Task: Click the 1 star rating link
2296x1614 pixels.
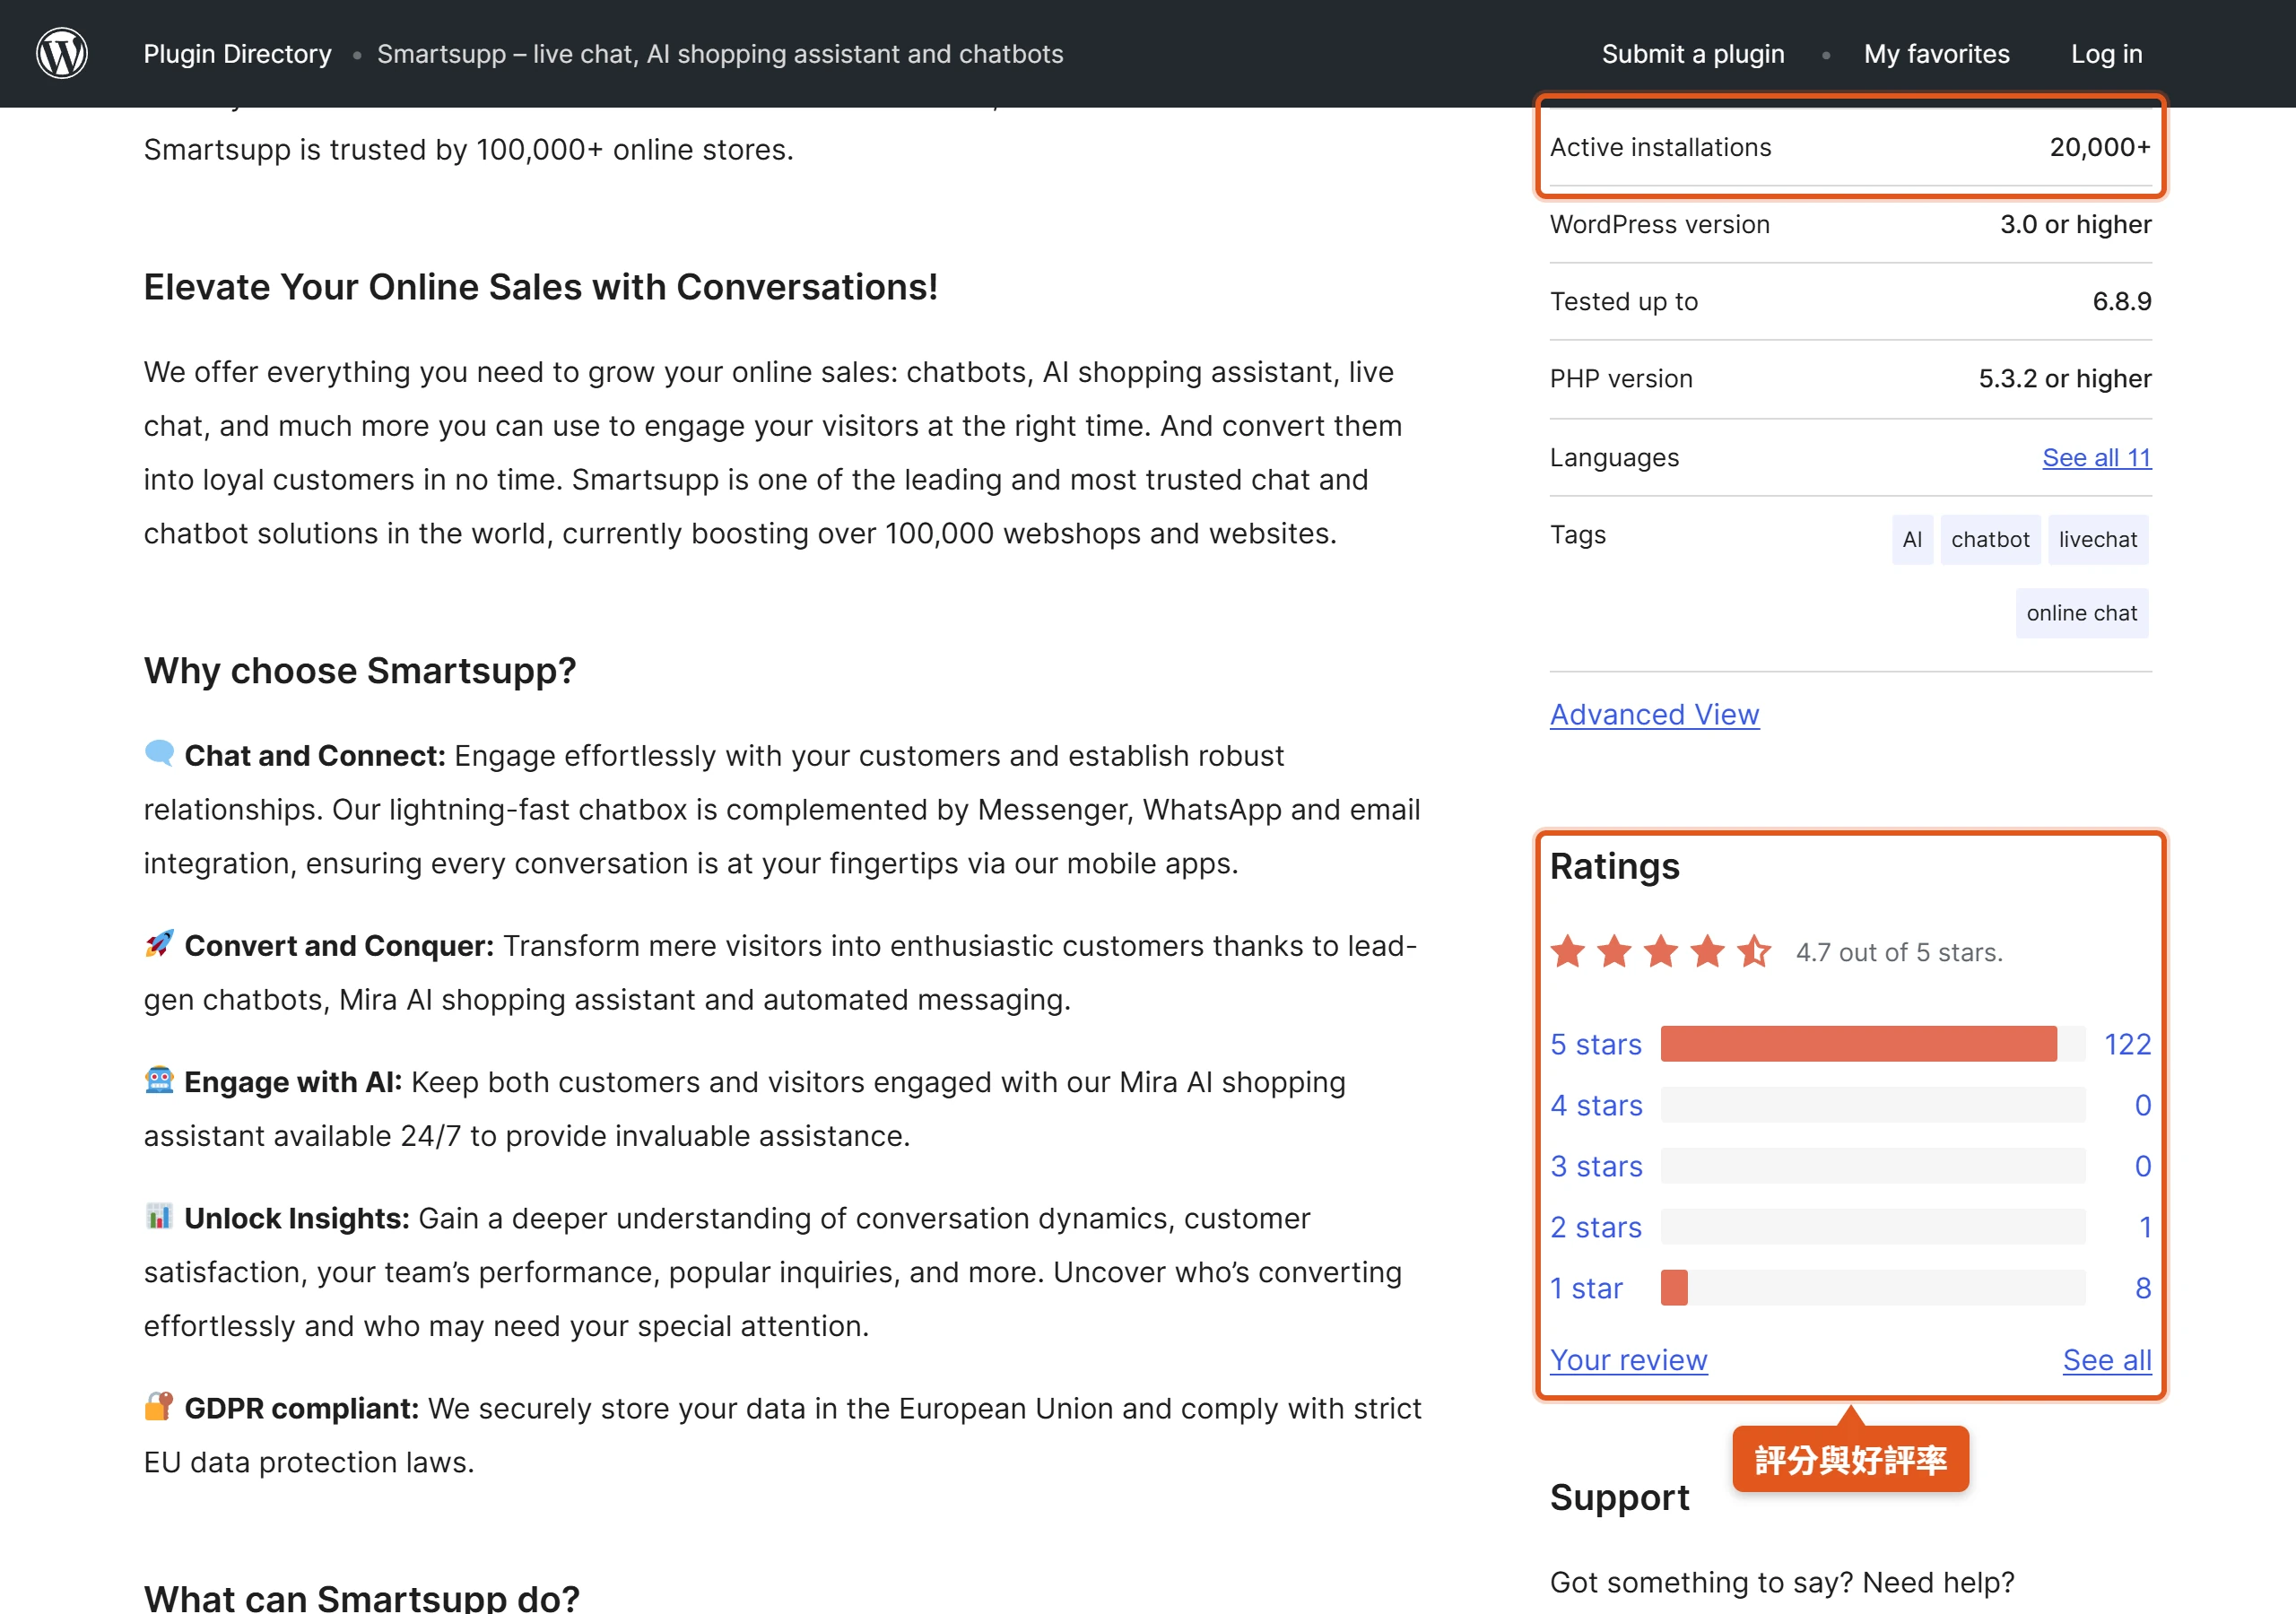Action: tap(1586, 1288)
